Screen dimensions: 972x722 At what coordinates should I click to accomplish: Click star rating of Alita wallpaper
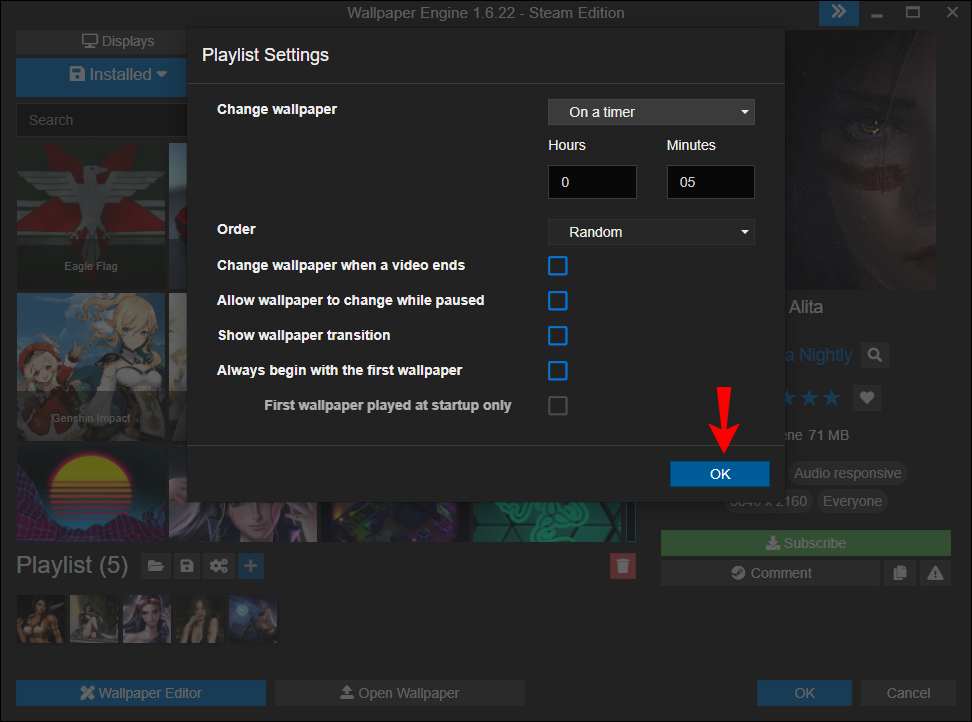[813, 398]
